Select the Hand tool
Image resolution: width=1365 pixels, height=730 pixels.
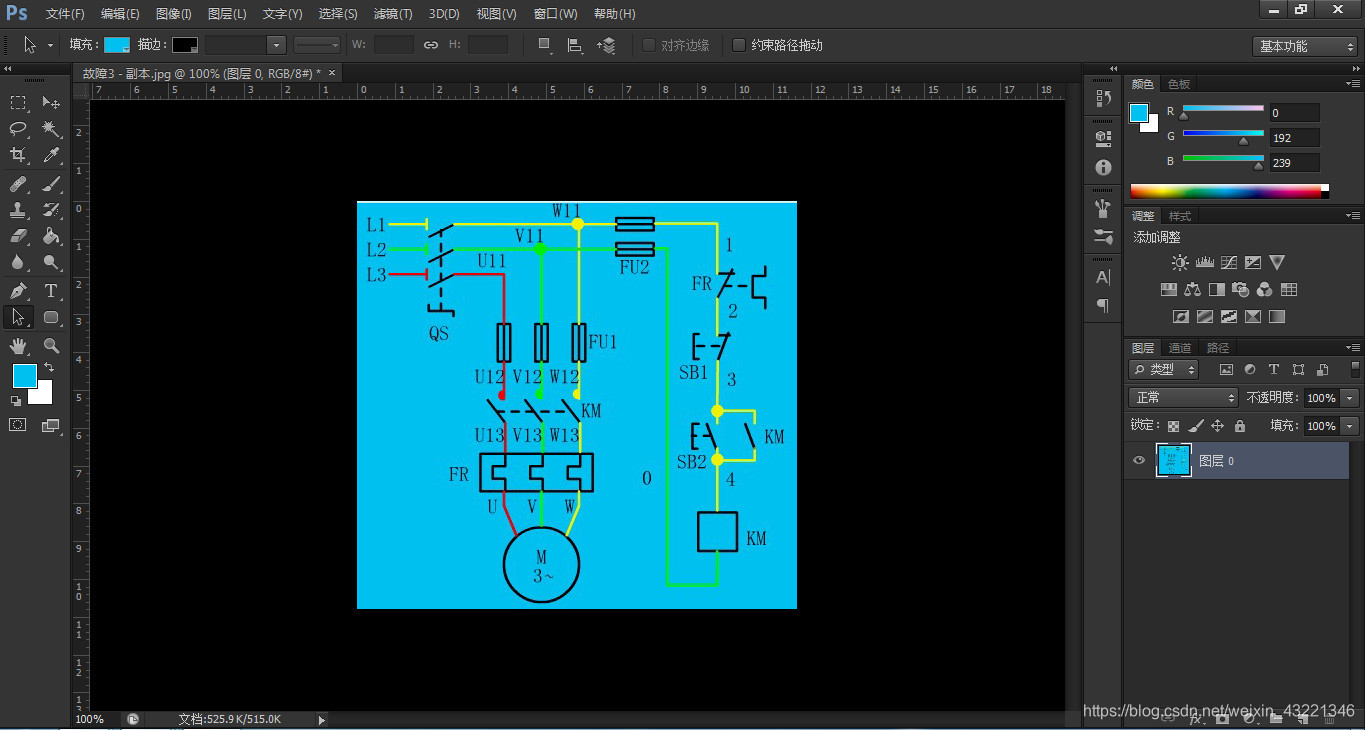[x=18, y=346]
